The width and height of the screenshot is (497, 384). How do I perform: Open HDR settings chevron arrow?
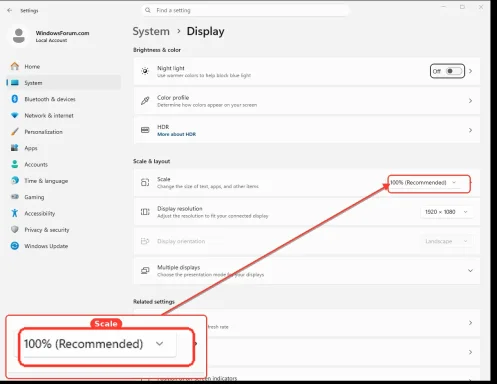[471, 130]
